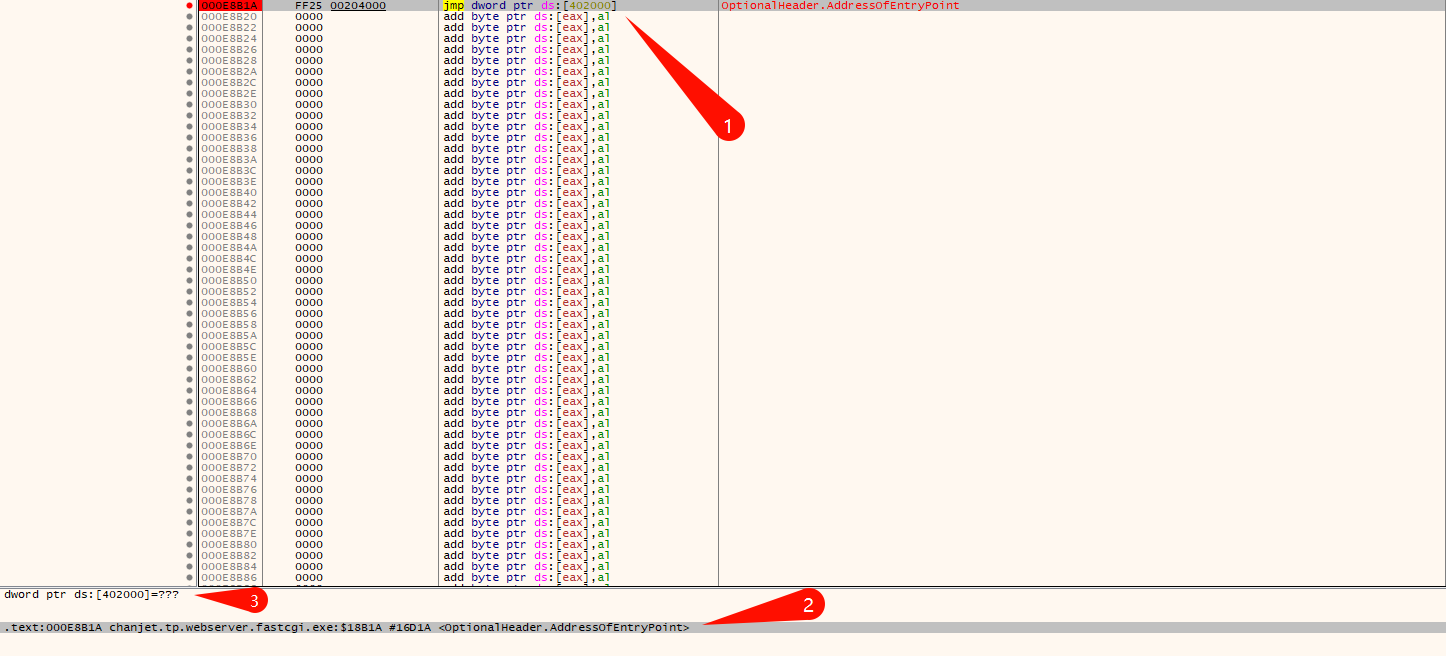This screenshot has width=1446, height=656.
Task: Select the highlighted address 000E8B1A
Action: tap(229, 6)
